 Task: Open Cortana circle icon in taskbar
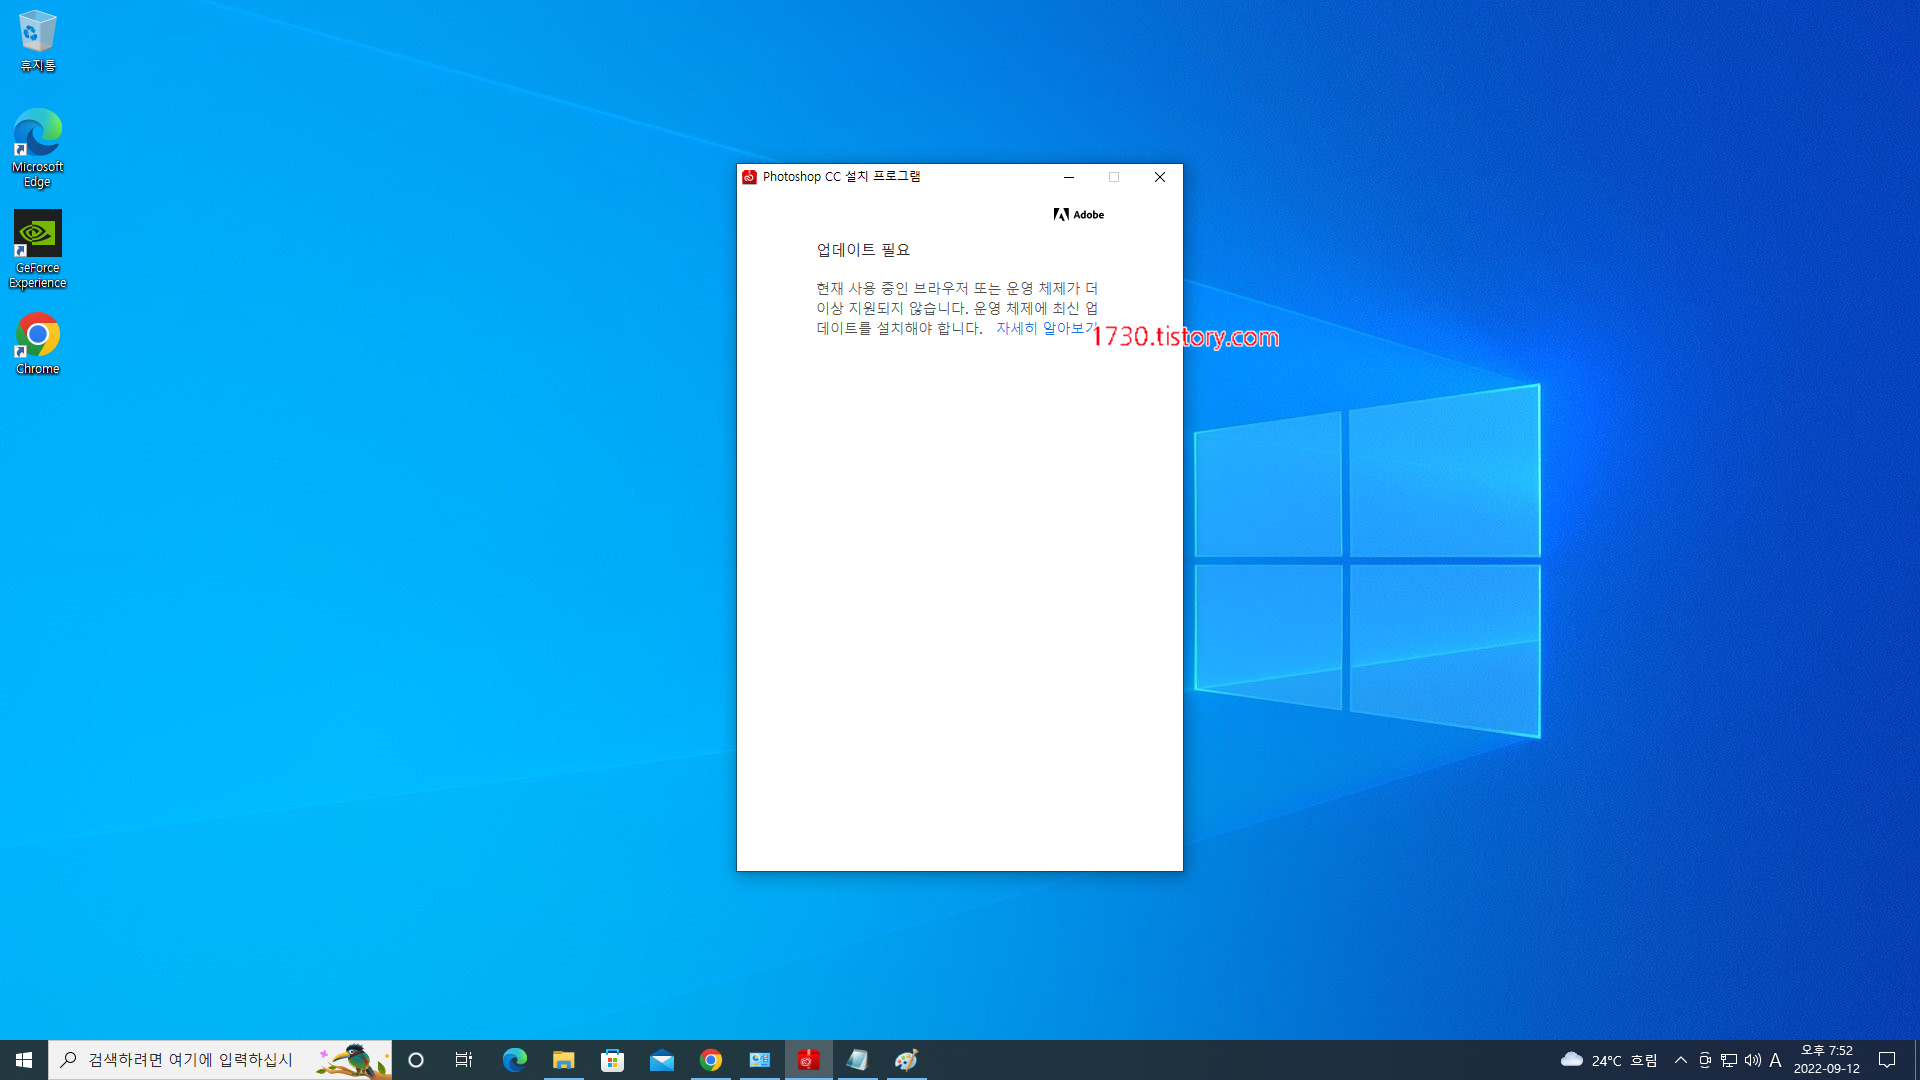point(416,1060)
